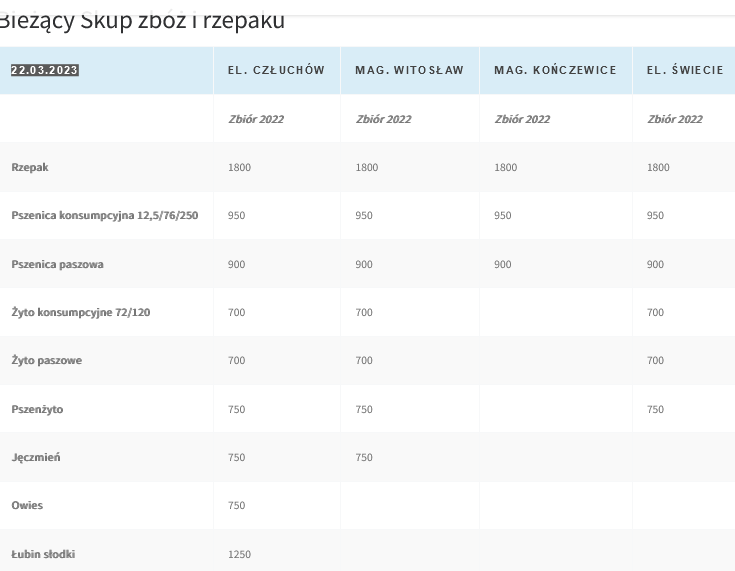Click the MAG. WITOSŁAW column header
The height and width of the screenshot is (571, 735).
(409, 70)
